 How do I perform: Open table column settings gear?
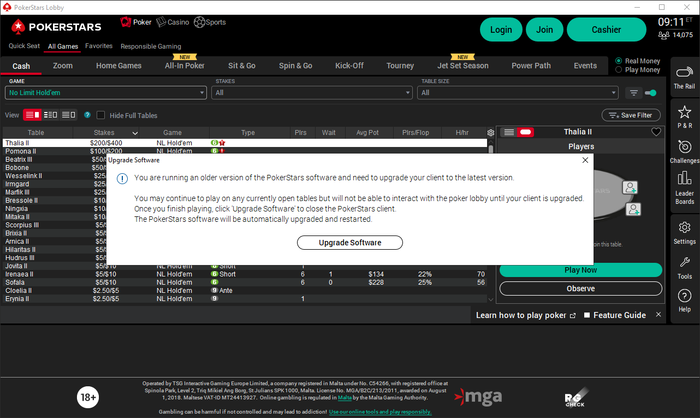490,133
